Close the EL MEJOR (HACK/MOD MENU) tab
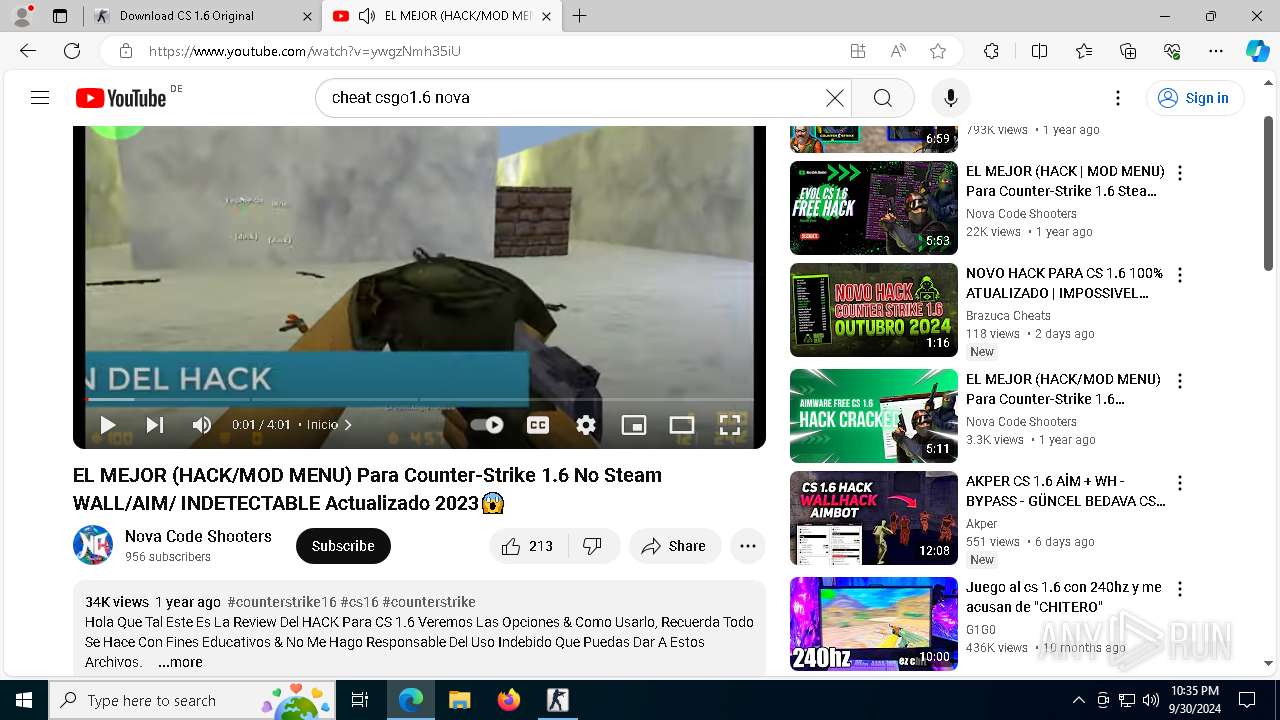The image size is (1280, 720). 546,16
